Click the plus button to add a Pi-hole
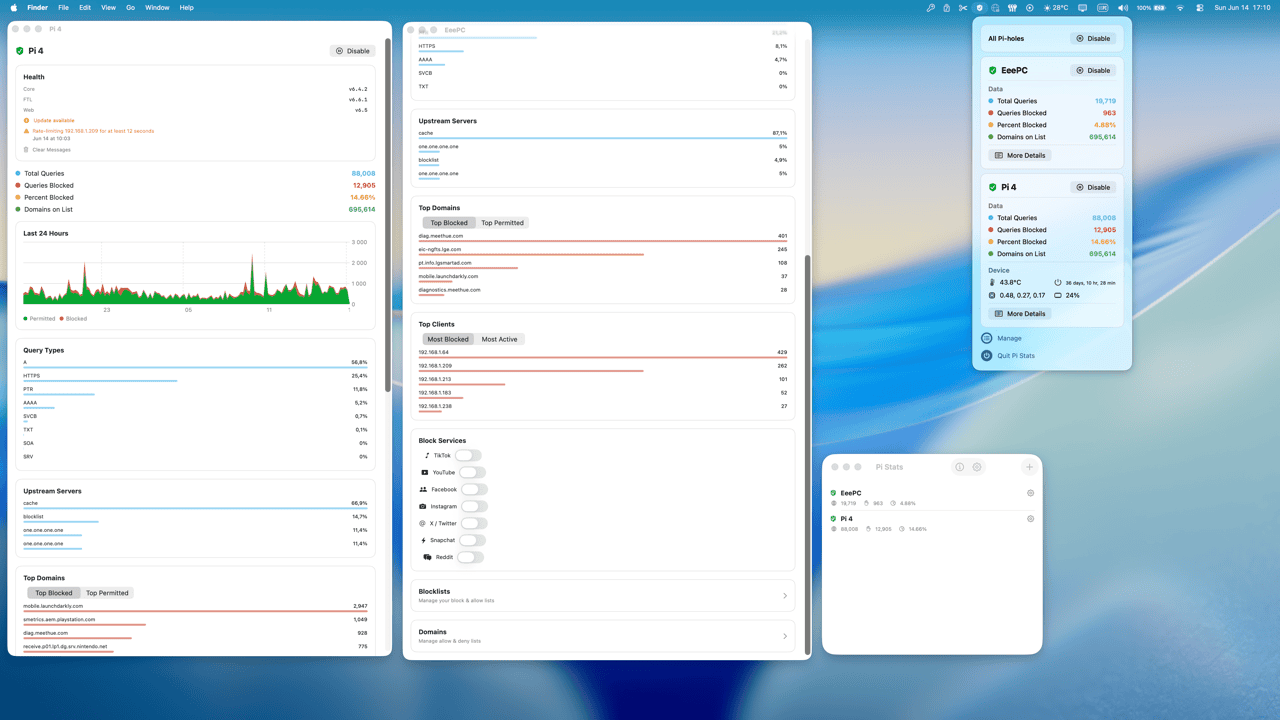This screenshot has width=1280, height=720. tap(1029, 467)
